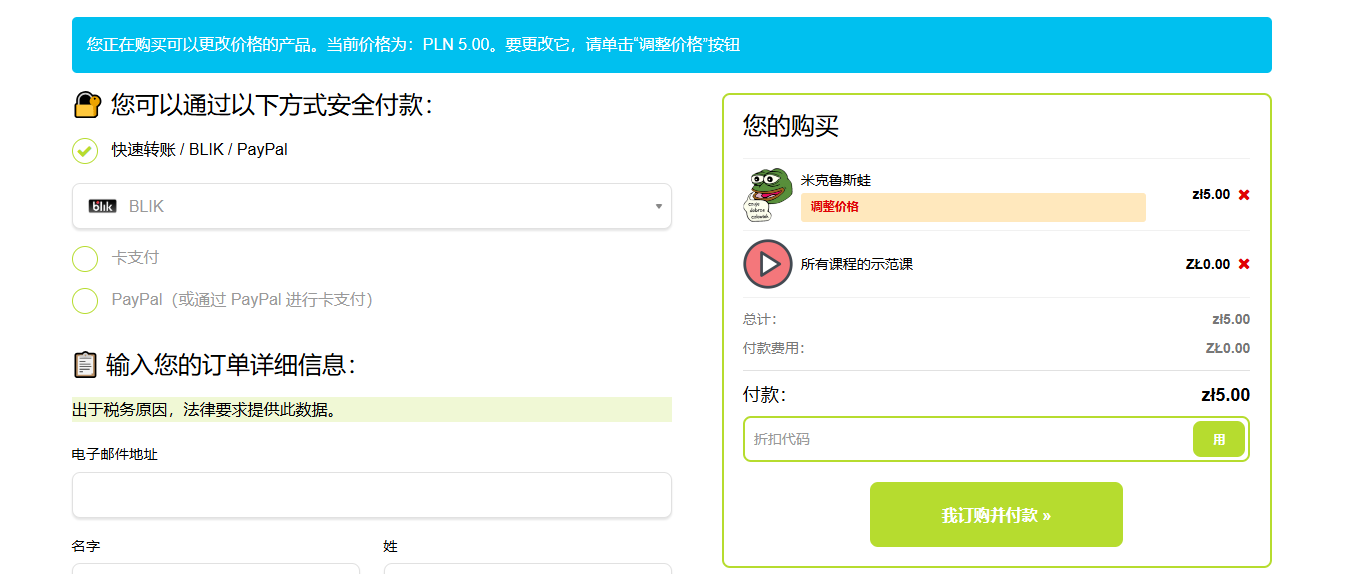This screenshot has height=574, width=1346.
Task: Focus the 电子邮件地址 email input field
Action: pos(372,495)
